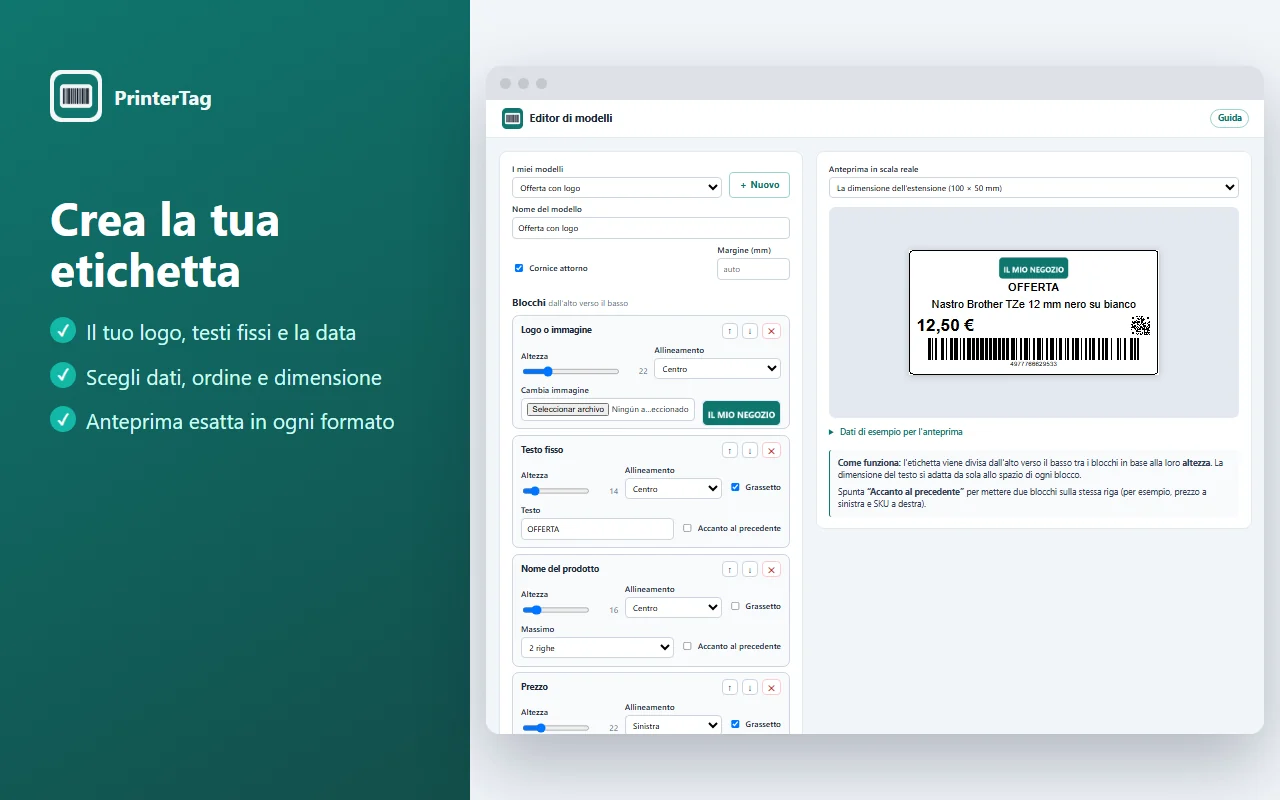The image size is (1280, 800).
Task: Open Allineamento dropdown in Testo fisso block
Action: 673,489
